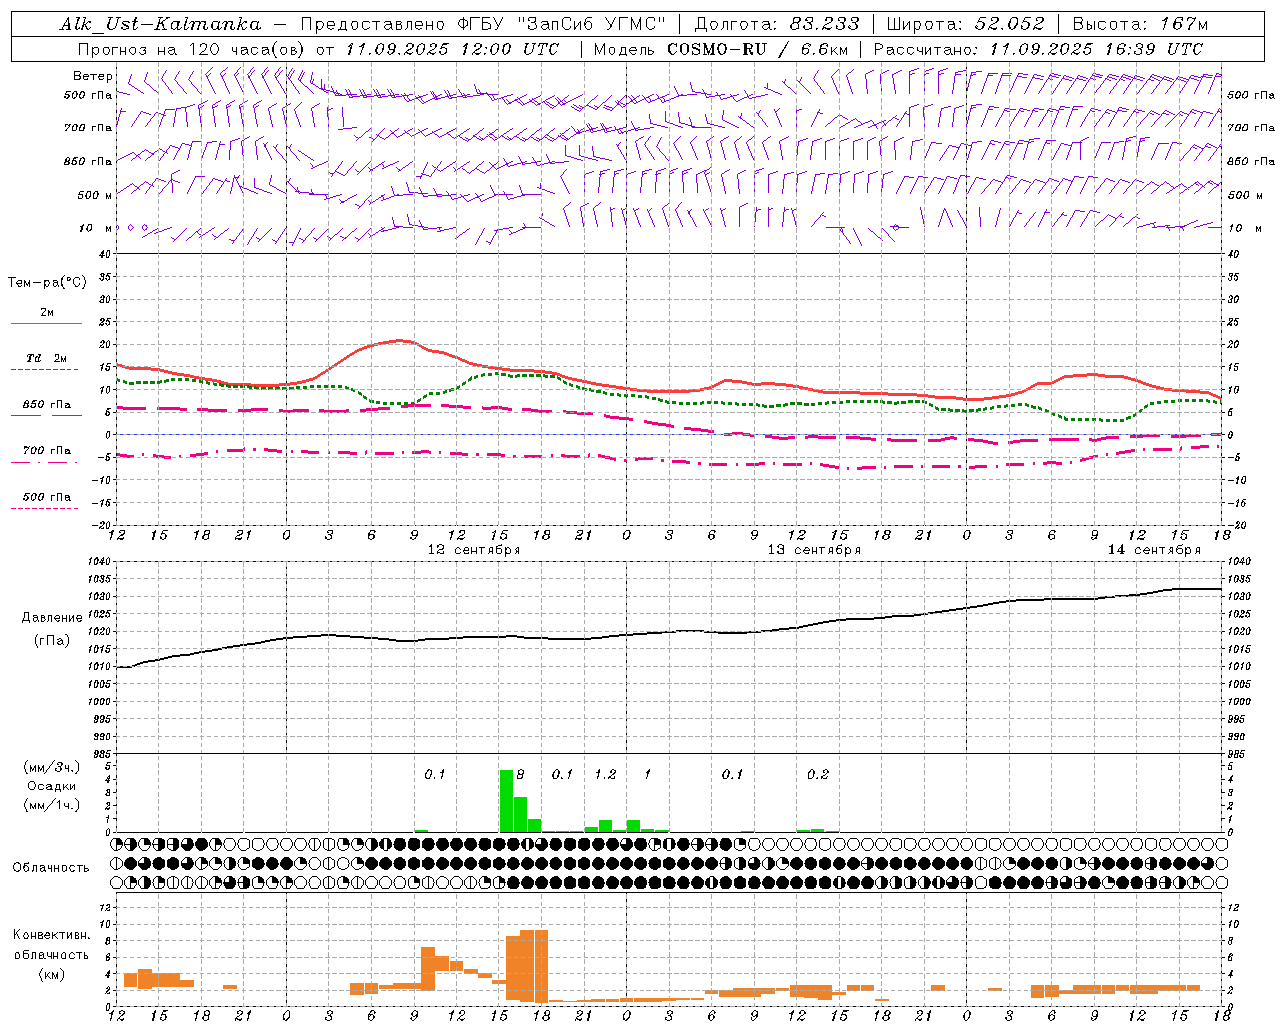The height and width of the screenshot is (1024, 1280).
Task: Click the Тем-ра(°C) axis label
Action: [x=47, y=283]
